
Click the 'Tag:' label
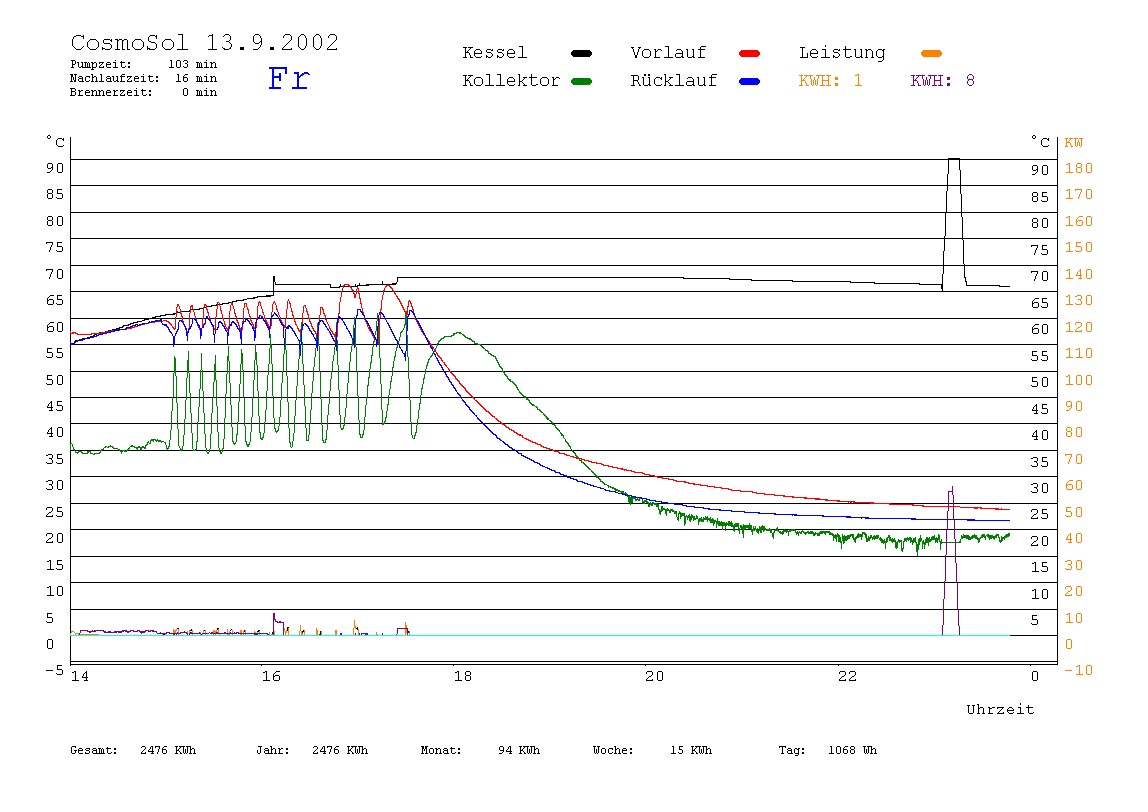click(791, 750)
